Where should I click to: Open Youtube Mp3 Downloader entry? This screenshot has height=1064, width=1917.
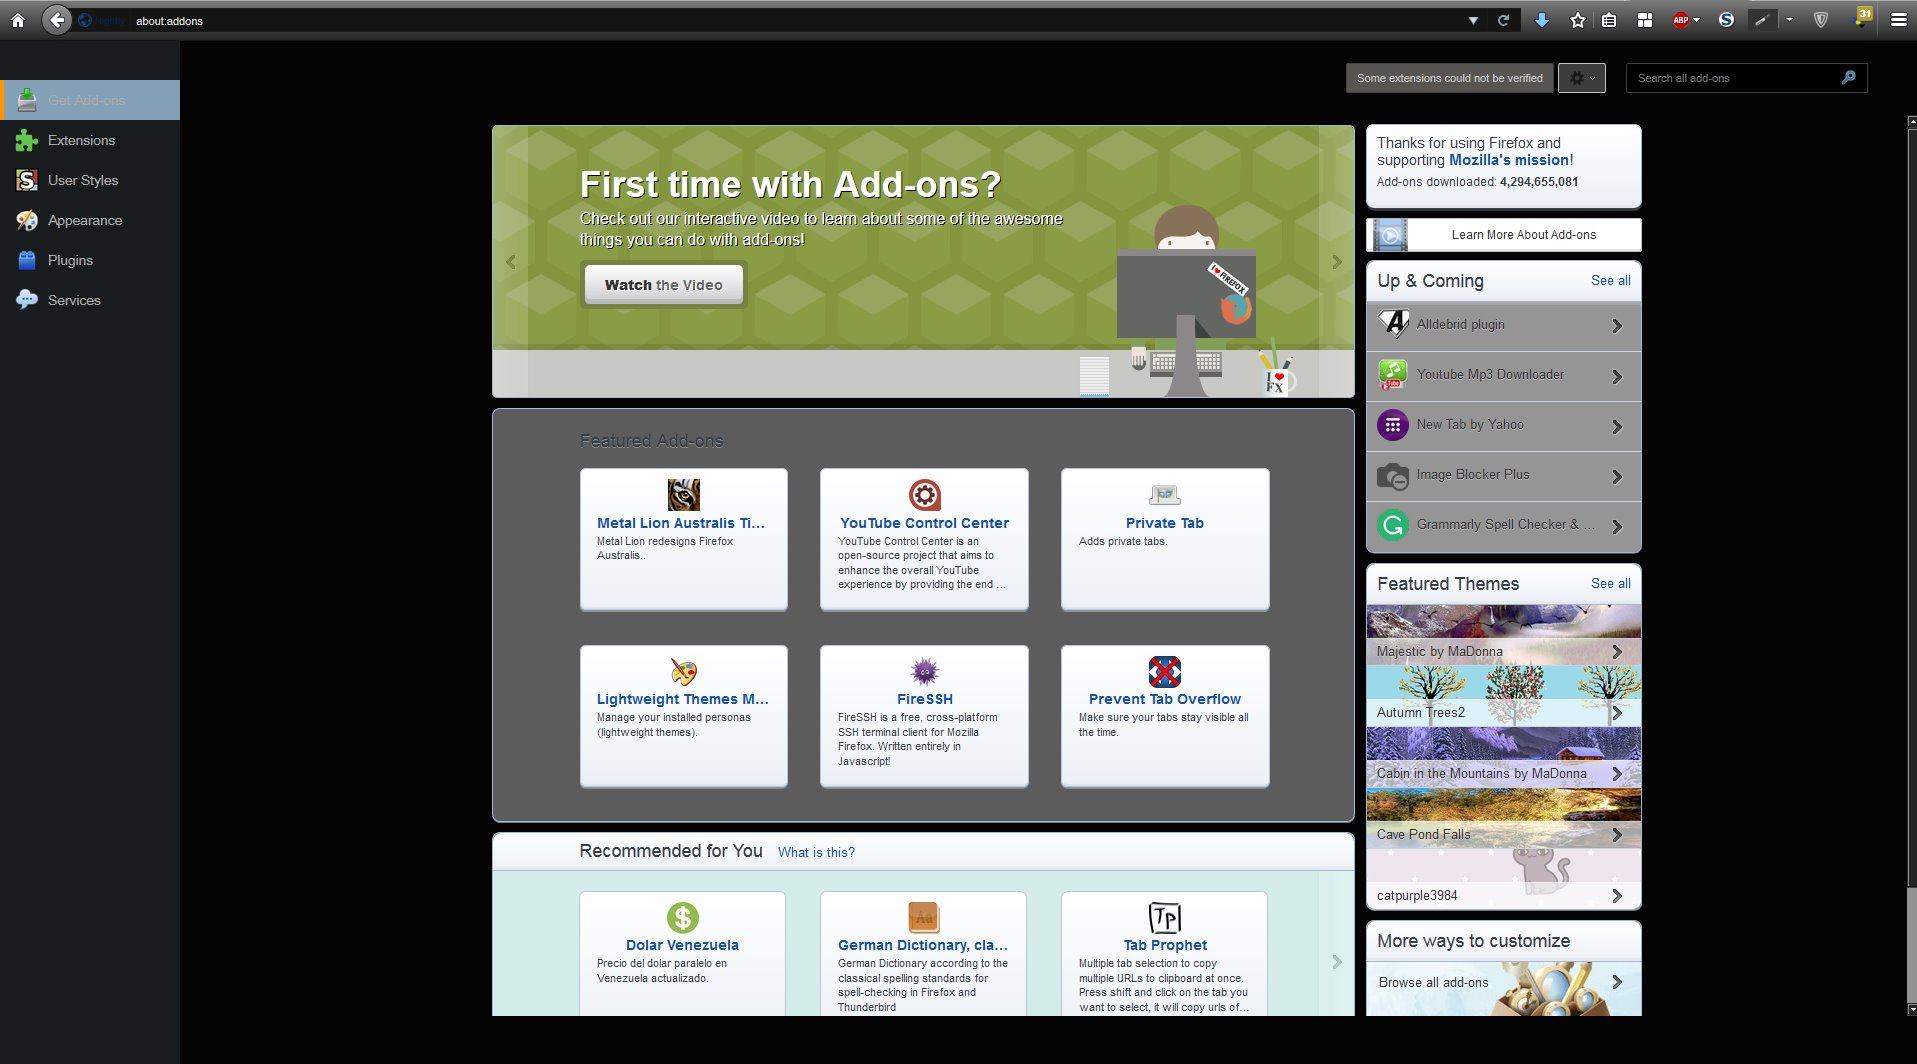point(1504,376)
